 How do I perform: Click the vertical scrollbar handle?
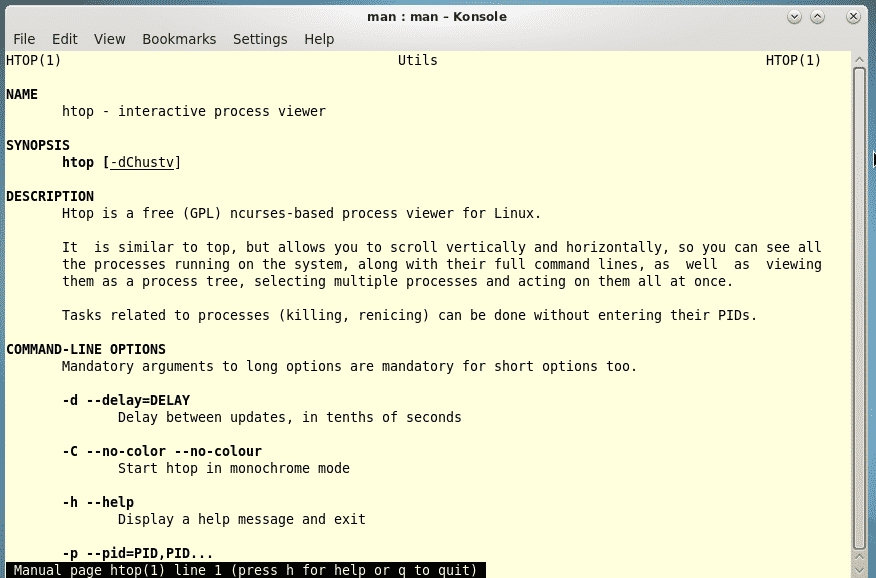pos(859,308)
